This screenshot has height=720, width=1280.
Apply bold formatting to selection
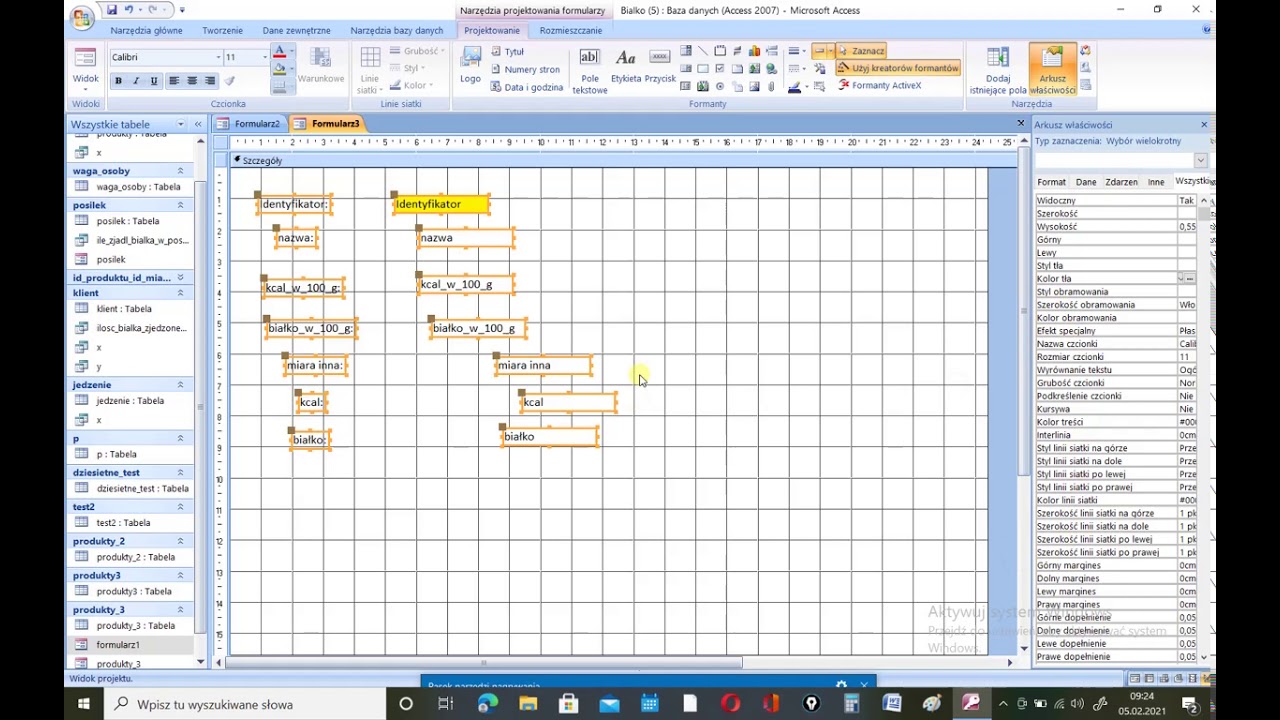(118, 81)
